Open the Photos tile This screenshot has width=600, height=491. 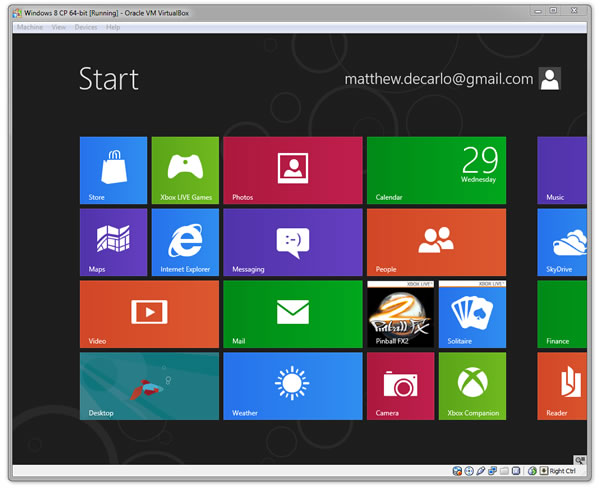(x=293, y=170)
